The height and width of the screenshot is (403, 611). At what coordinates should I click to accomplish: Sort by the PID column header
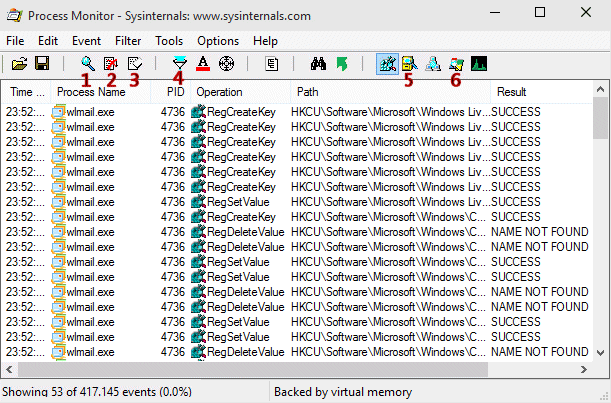[171, 92]
